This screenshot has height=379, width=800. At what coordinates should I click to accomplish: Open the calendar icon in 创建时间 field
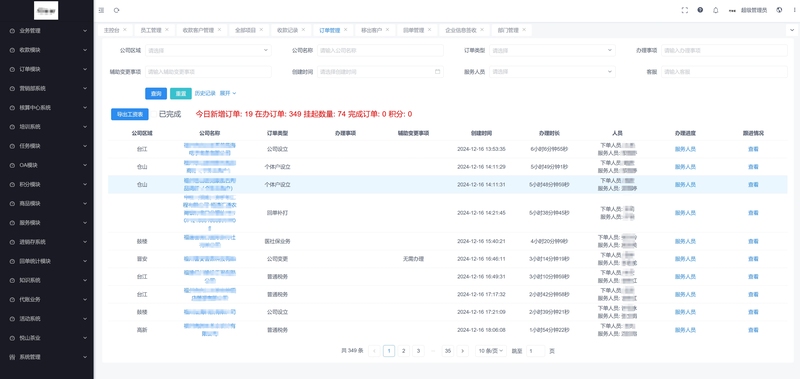[437, 71]
